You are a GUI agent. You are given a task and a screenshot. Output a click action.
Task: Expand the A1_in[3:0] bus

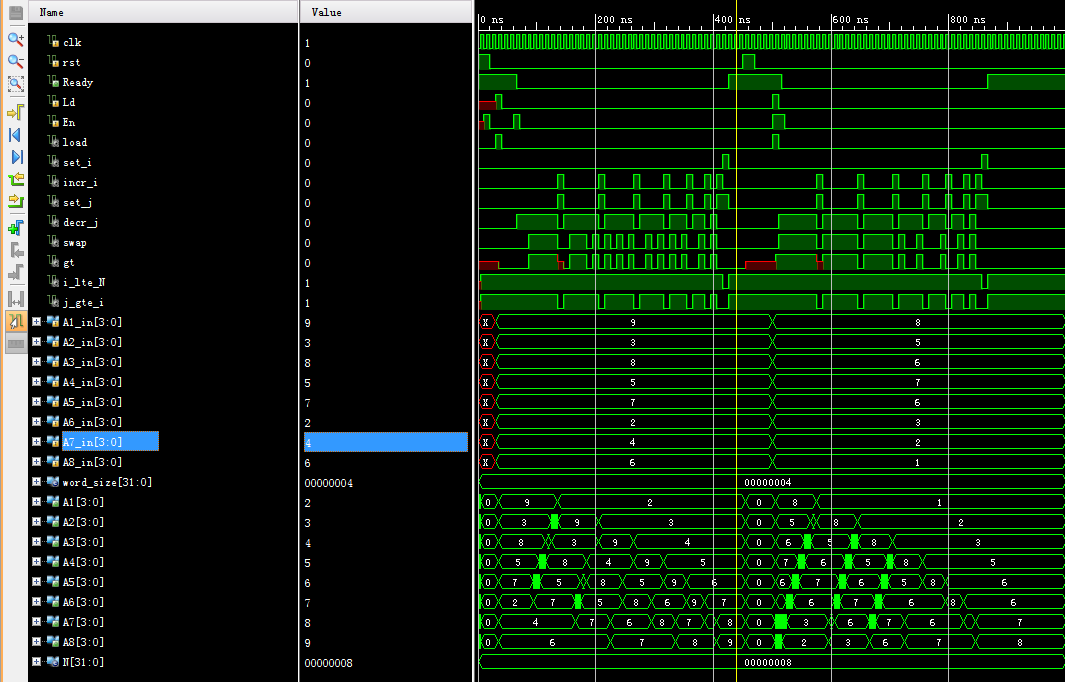pos(37,322)
